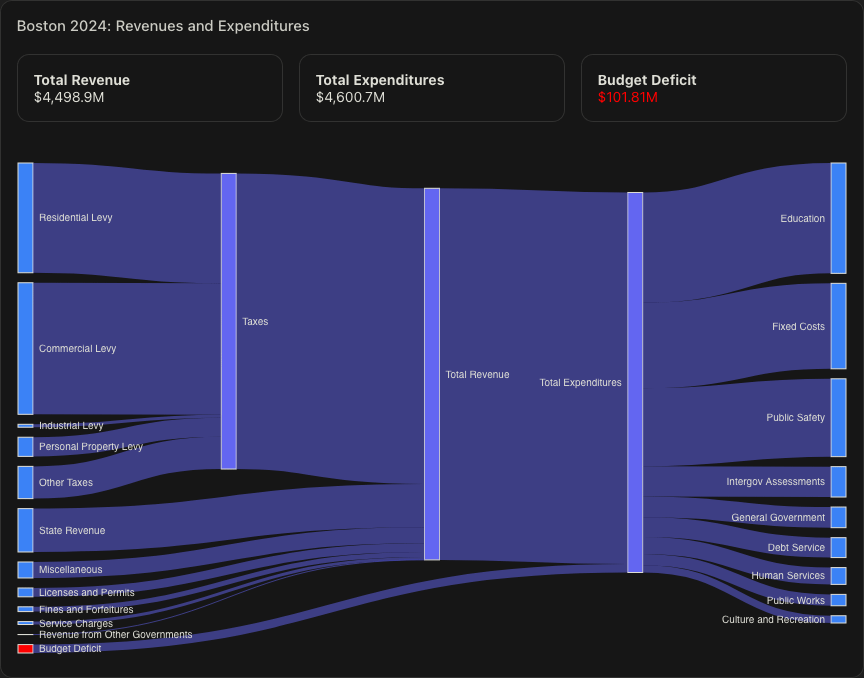Click the Revenue from Other Governments label
Screen dimensions: 864x678
pos(116,634)
